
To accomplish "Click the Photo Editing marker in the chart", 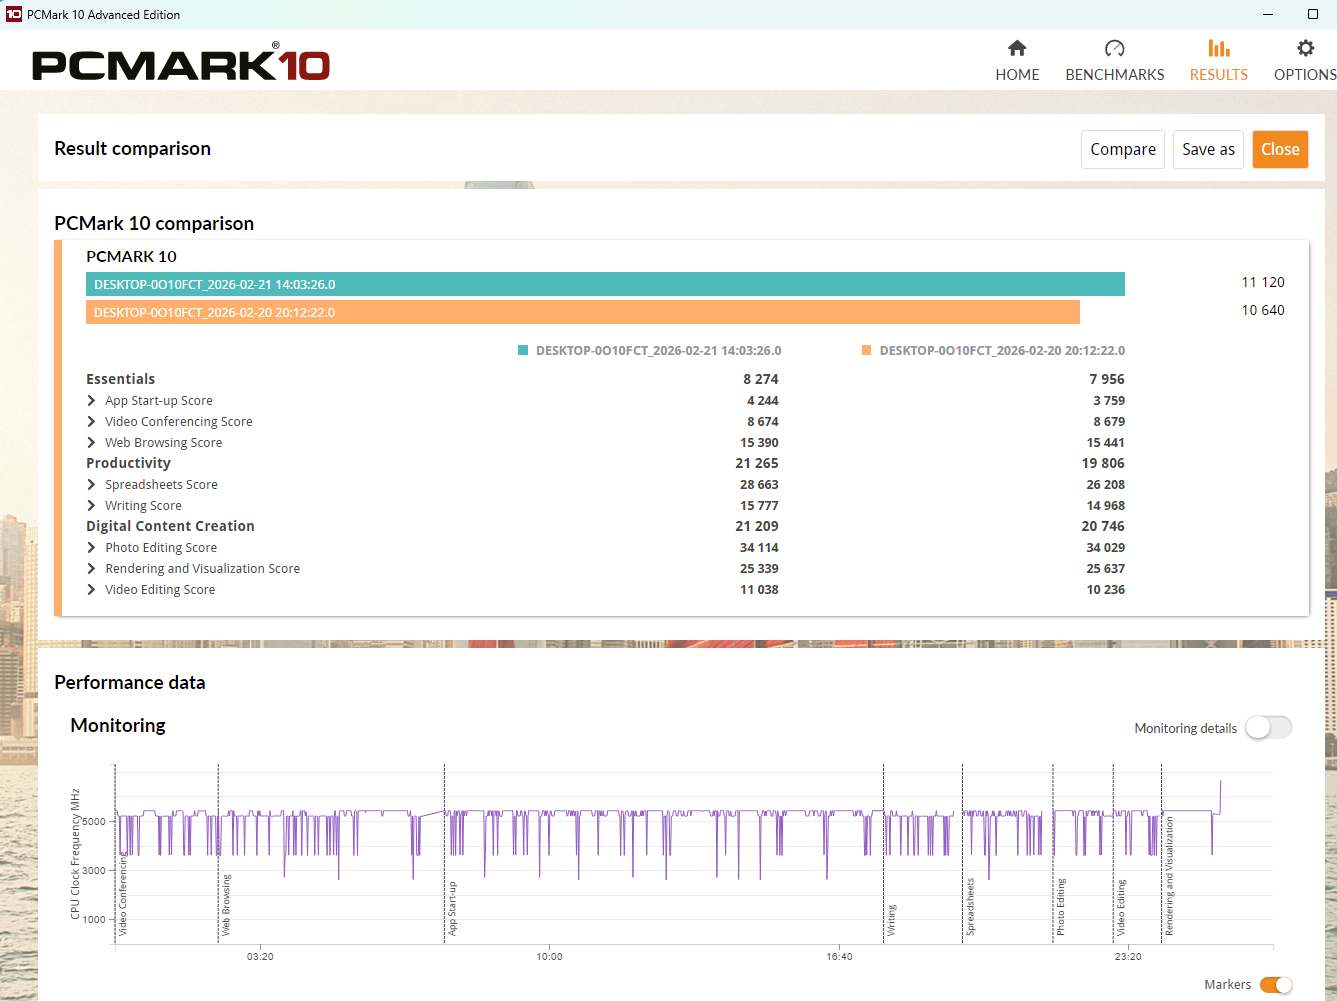I will [1060, 907].
